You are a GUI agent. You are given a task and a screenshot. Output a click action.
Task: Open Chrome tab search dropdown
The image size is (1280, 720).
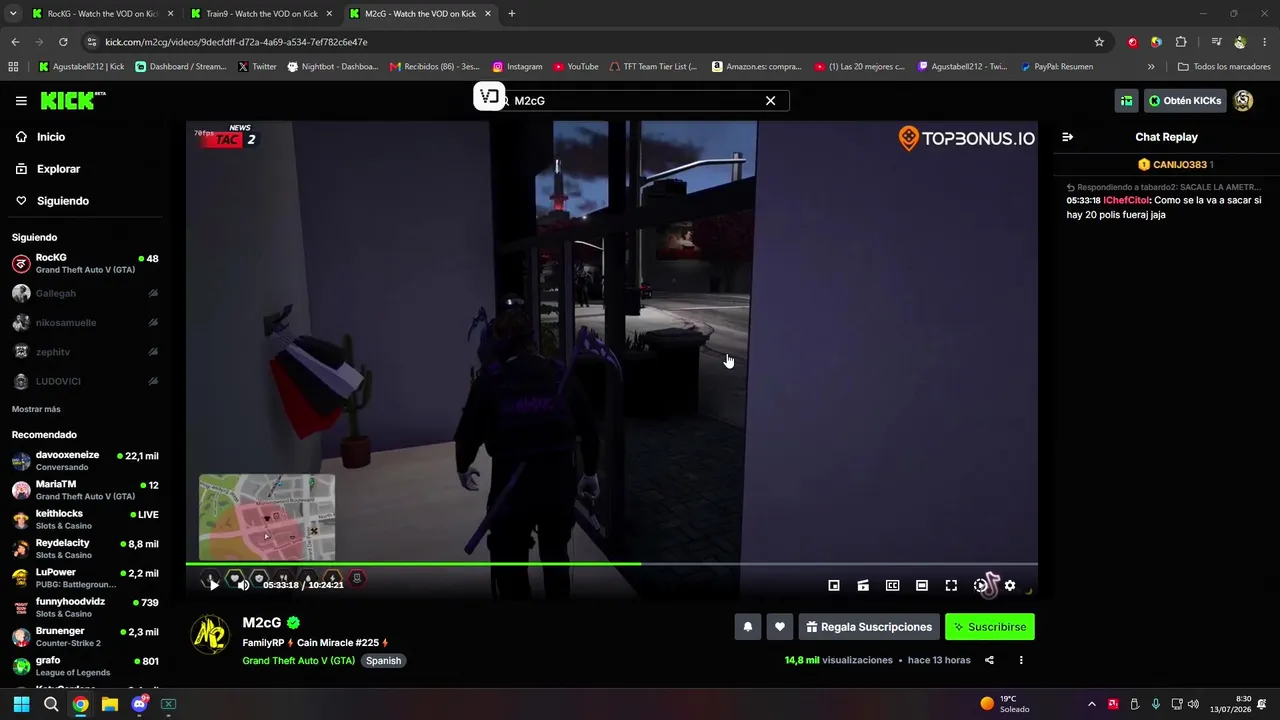tap(12, 14)
